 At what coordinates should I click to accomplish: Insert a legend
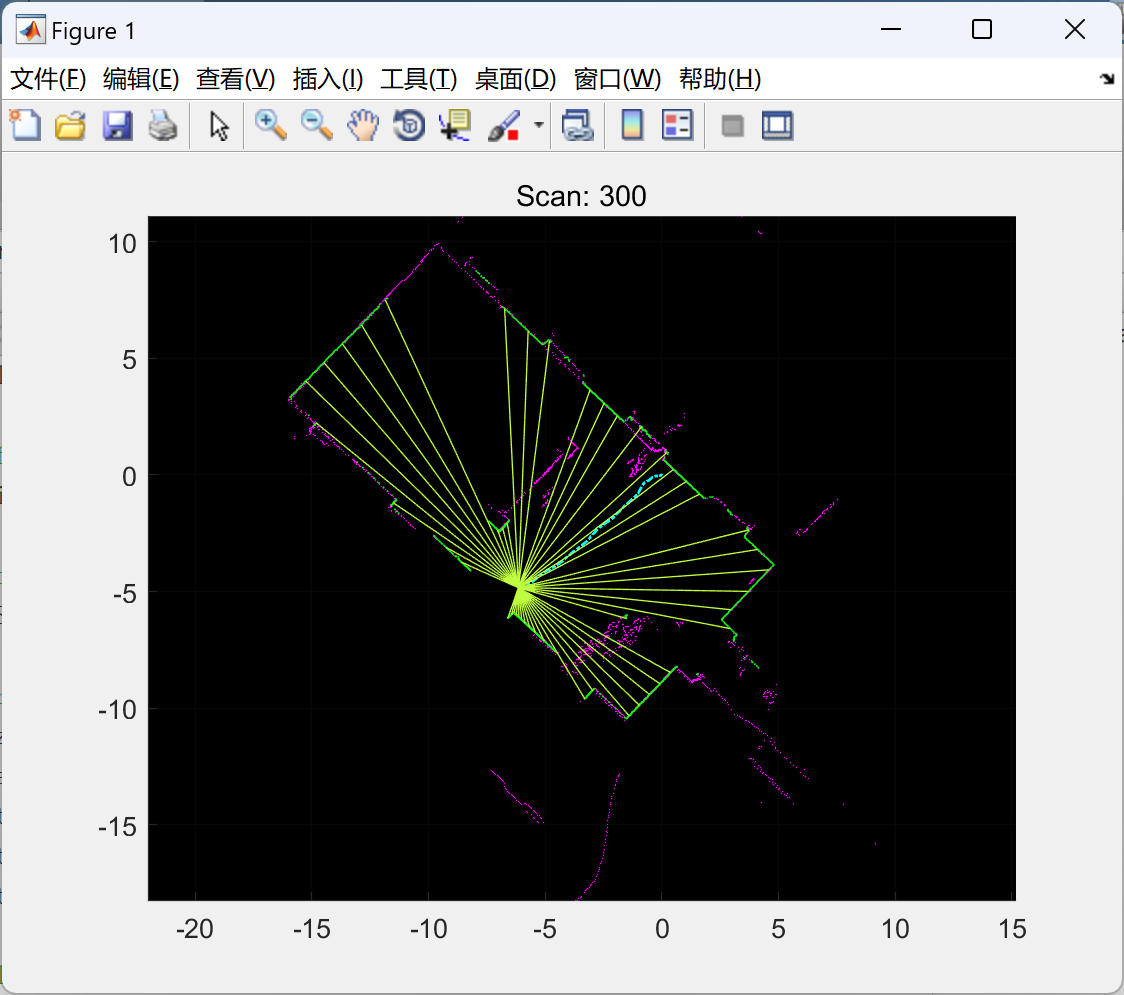tap(678, 125)
